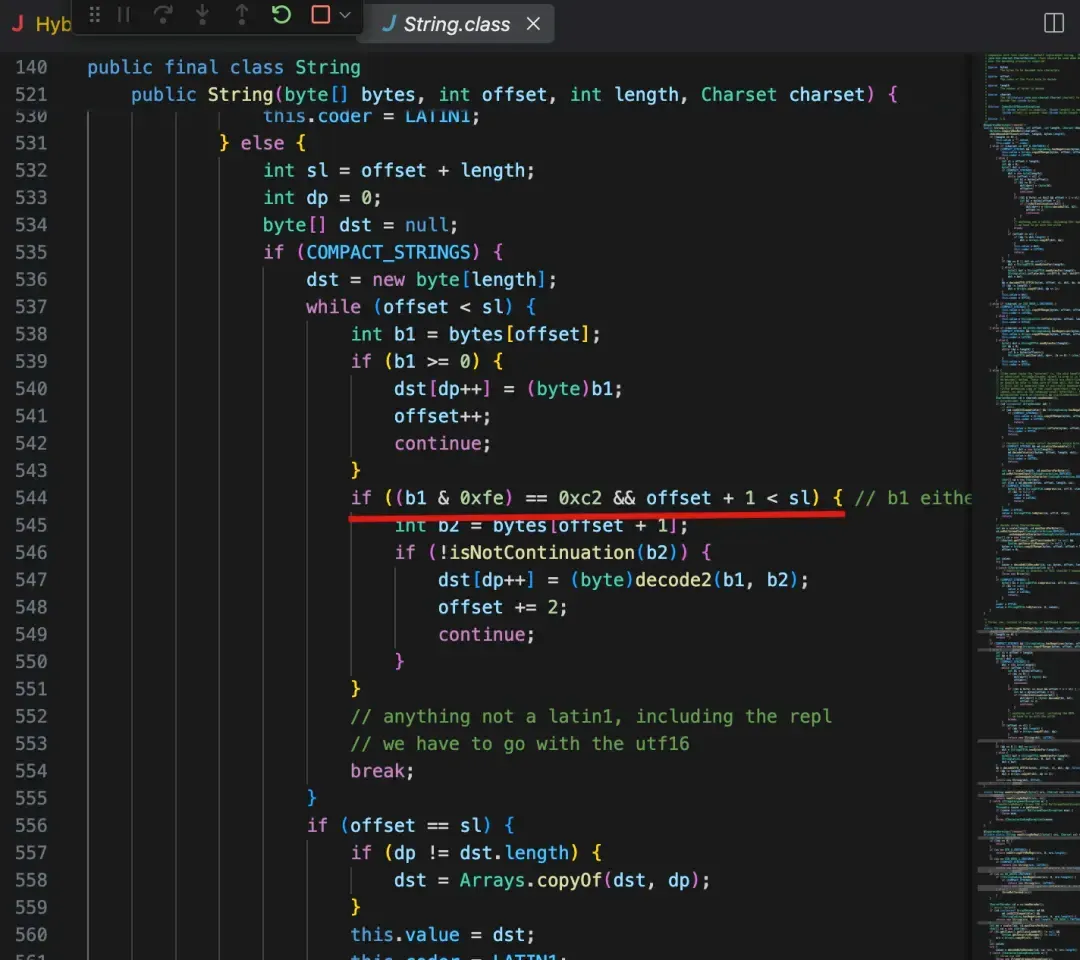This screenshot has height=960, width=1080.
Task: Click line number 556 in the gutter
Action: pyautogui.click(x=31, y=826)
